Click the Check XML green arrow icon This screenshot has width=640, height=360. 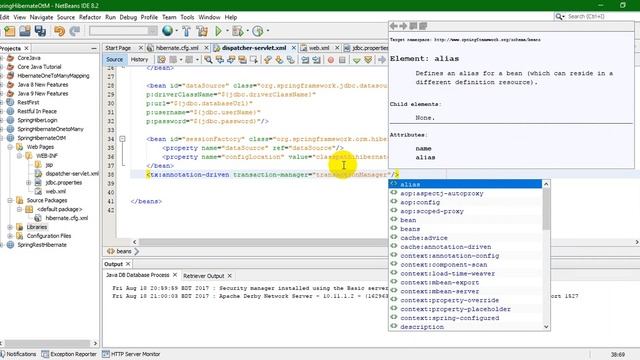[x=357, y=60]
